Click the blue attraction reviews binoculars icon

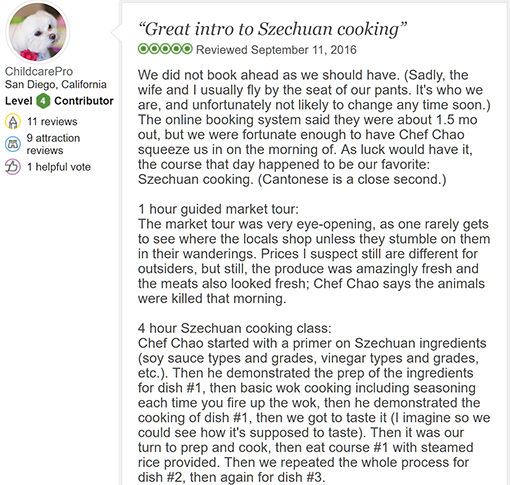pos(13,144)
